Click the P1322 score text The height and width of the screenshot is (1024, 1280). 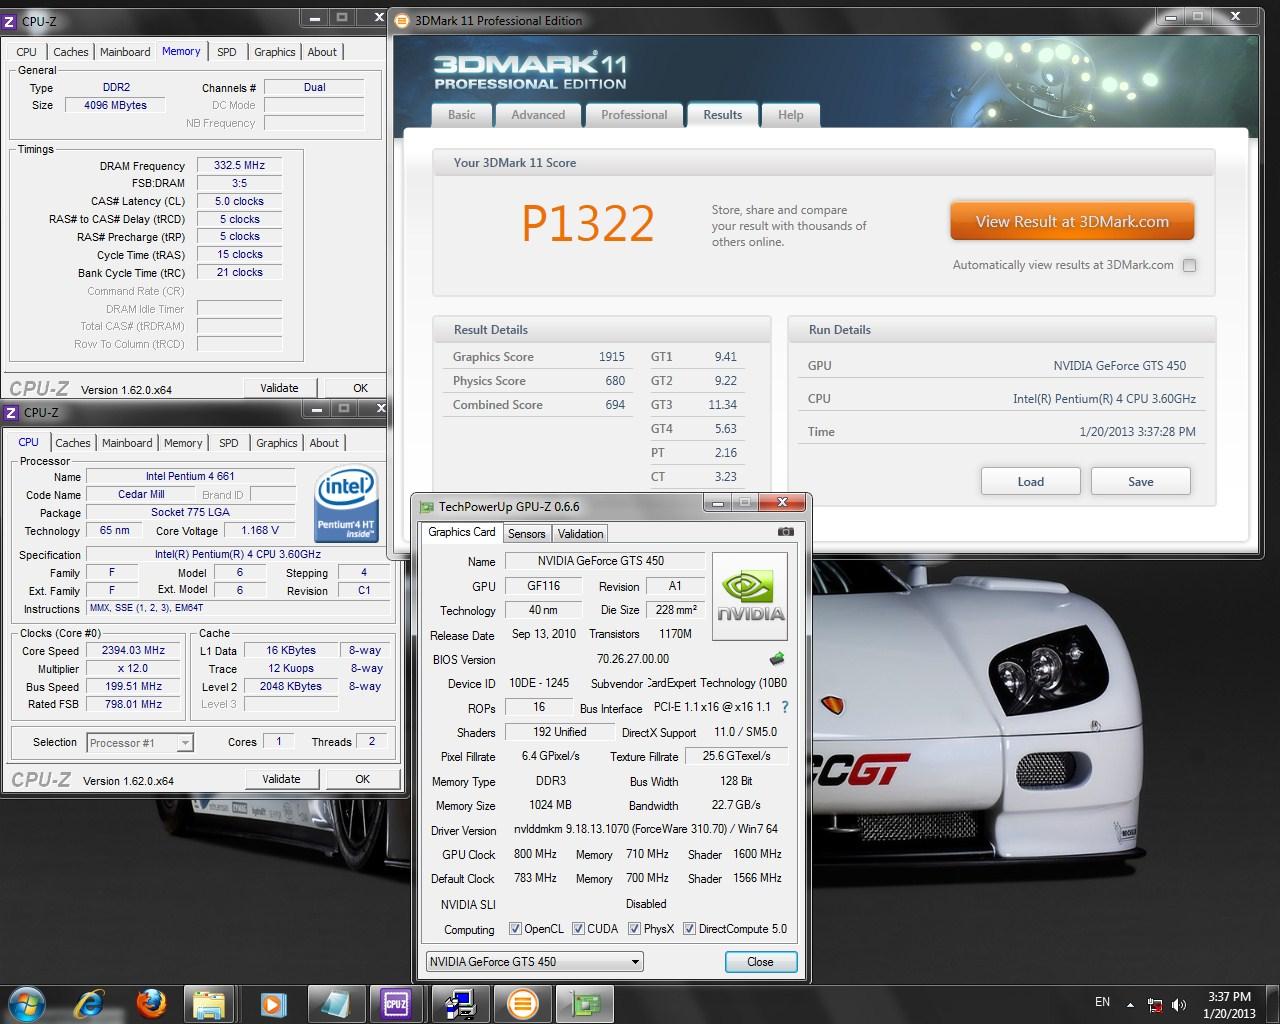tap(588, 224)
